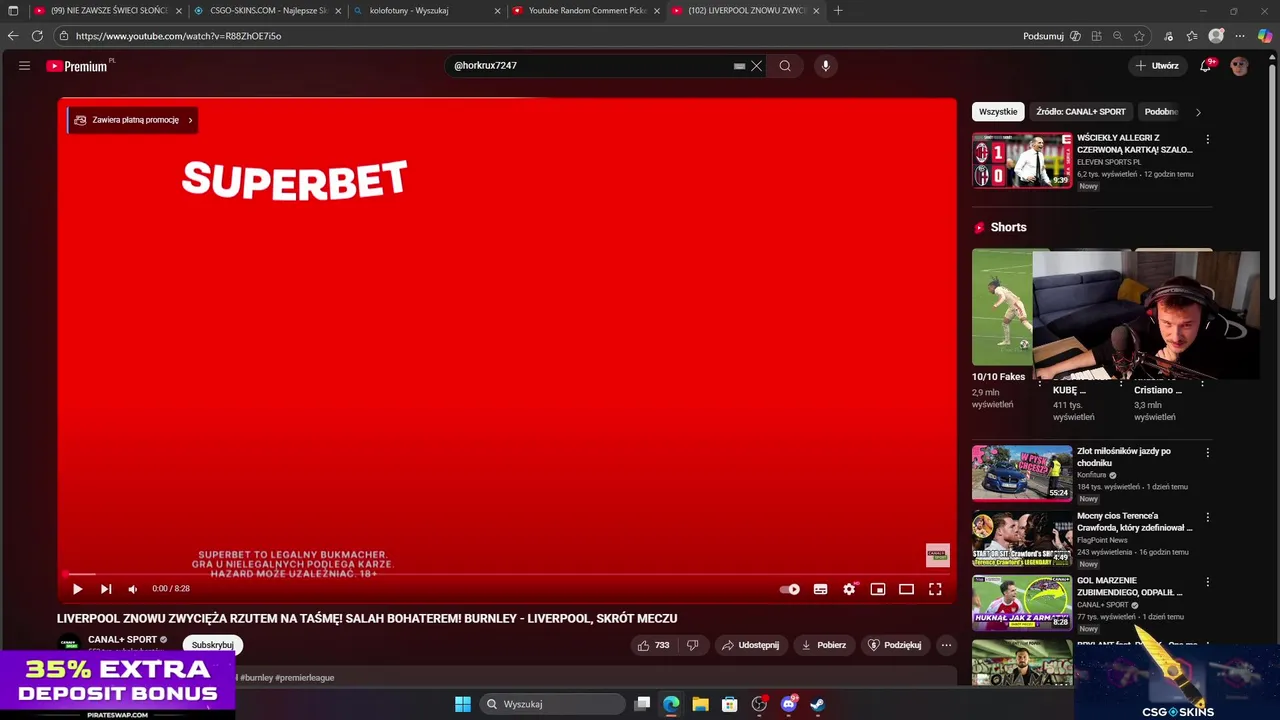The width and height of the screenshot is (1280, 720).
Task: Toggle autoplay switch in the player
Action: click(x=790, y=589)
